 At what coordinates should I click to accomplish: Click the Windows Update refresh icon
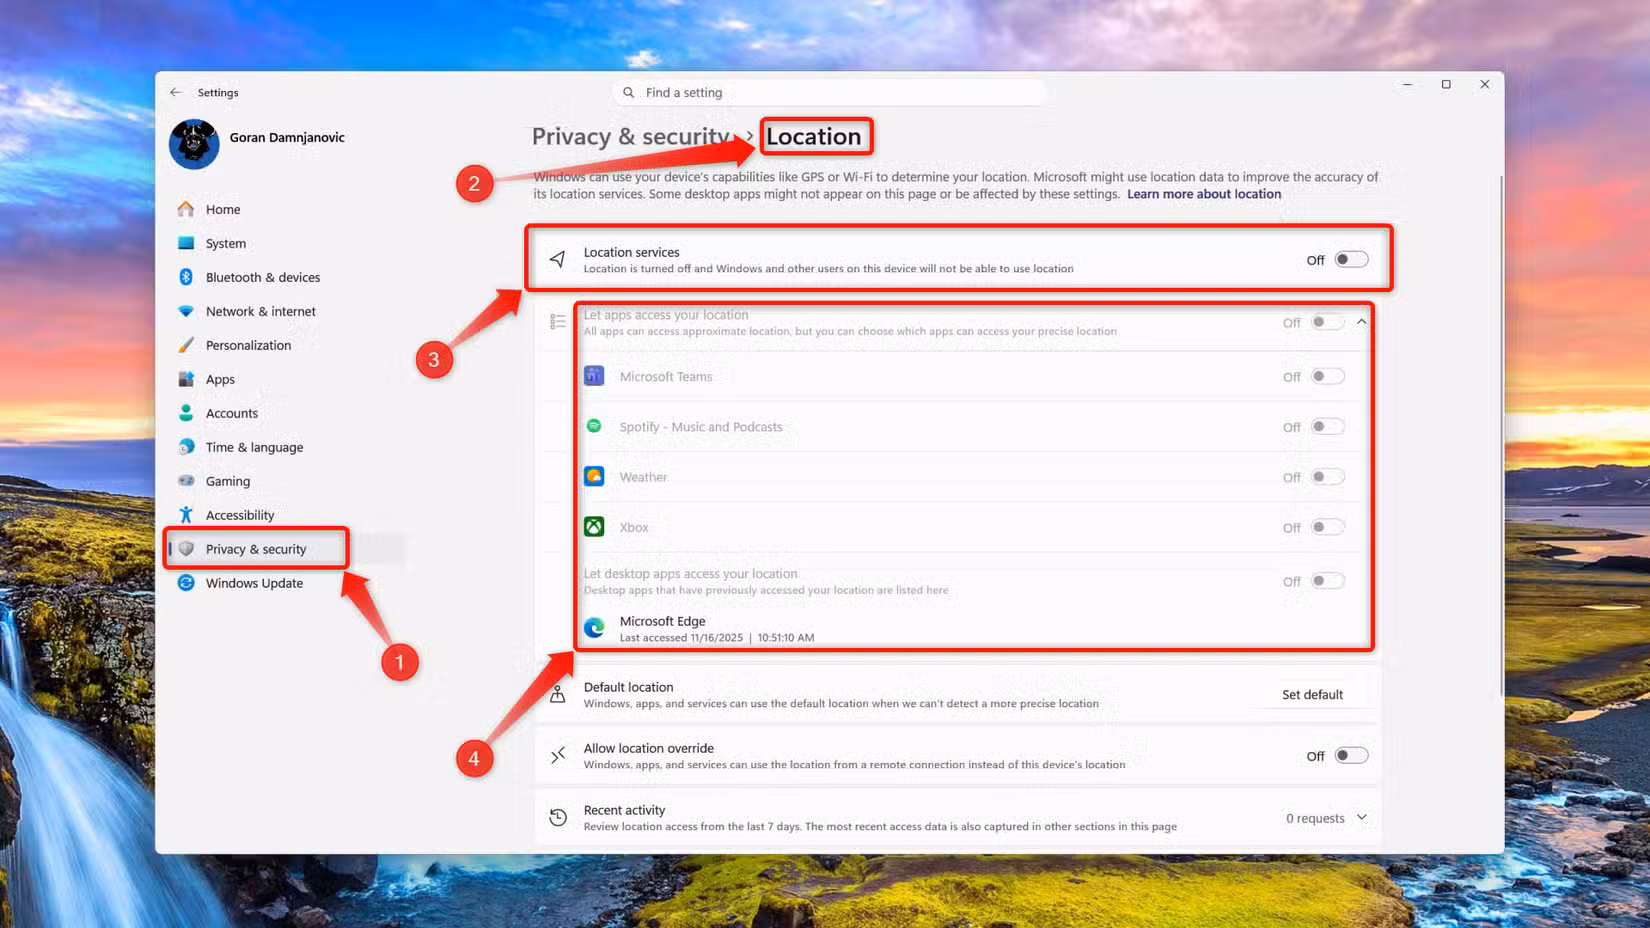tap(186, 583)
